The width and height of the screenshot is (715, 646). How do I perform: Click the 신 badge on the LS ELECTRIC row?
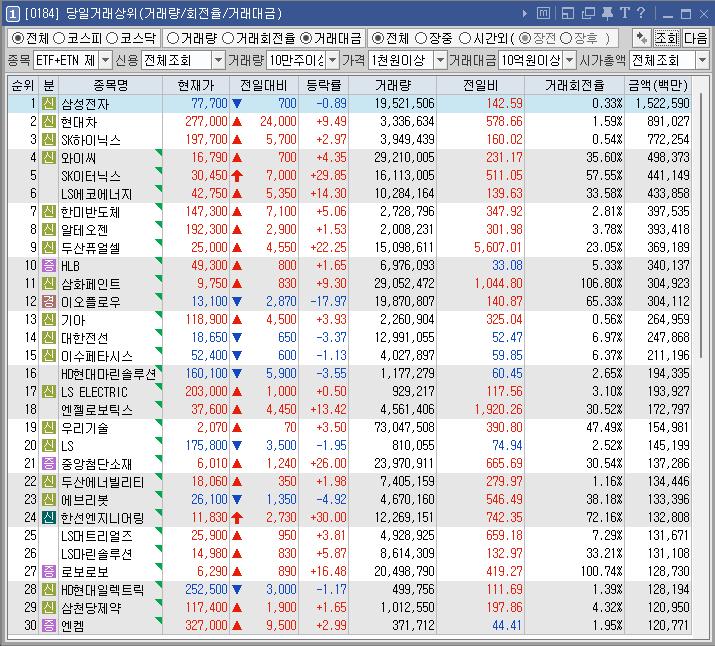point(49,392)
